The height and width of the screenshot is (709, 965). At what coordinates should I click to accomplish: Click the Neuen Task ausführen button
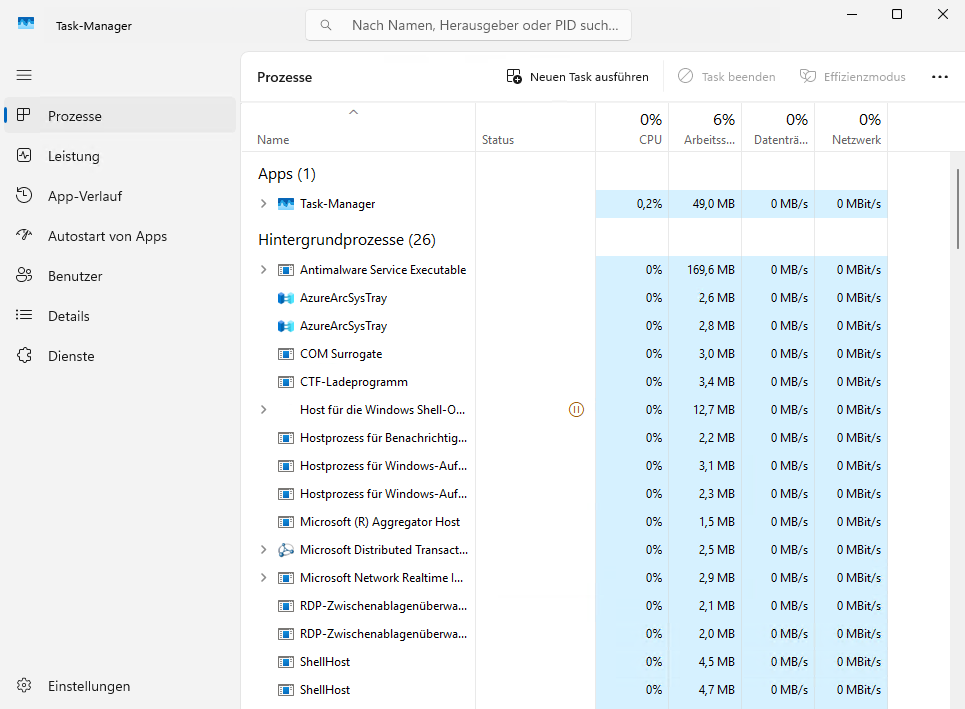click(x=577, y=76)
